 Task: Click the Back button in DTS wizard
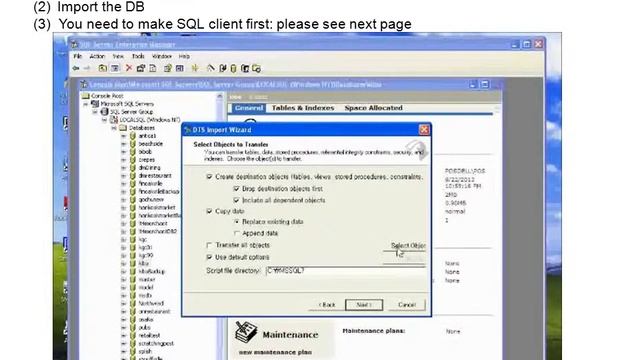click(x=327, y=305)
